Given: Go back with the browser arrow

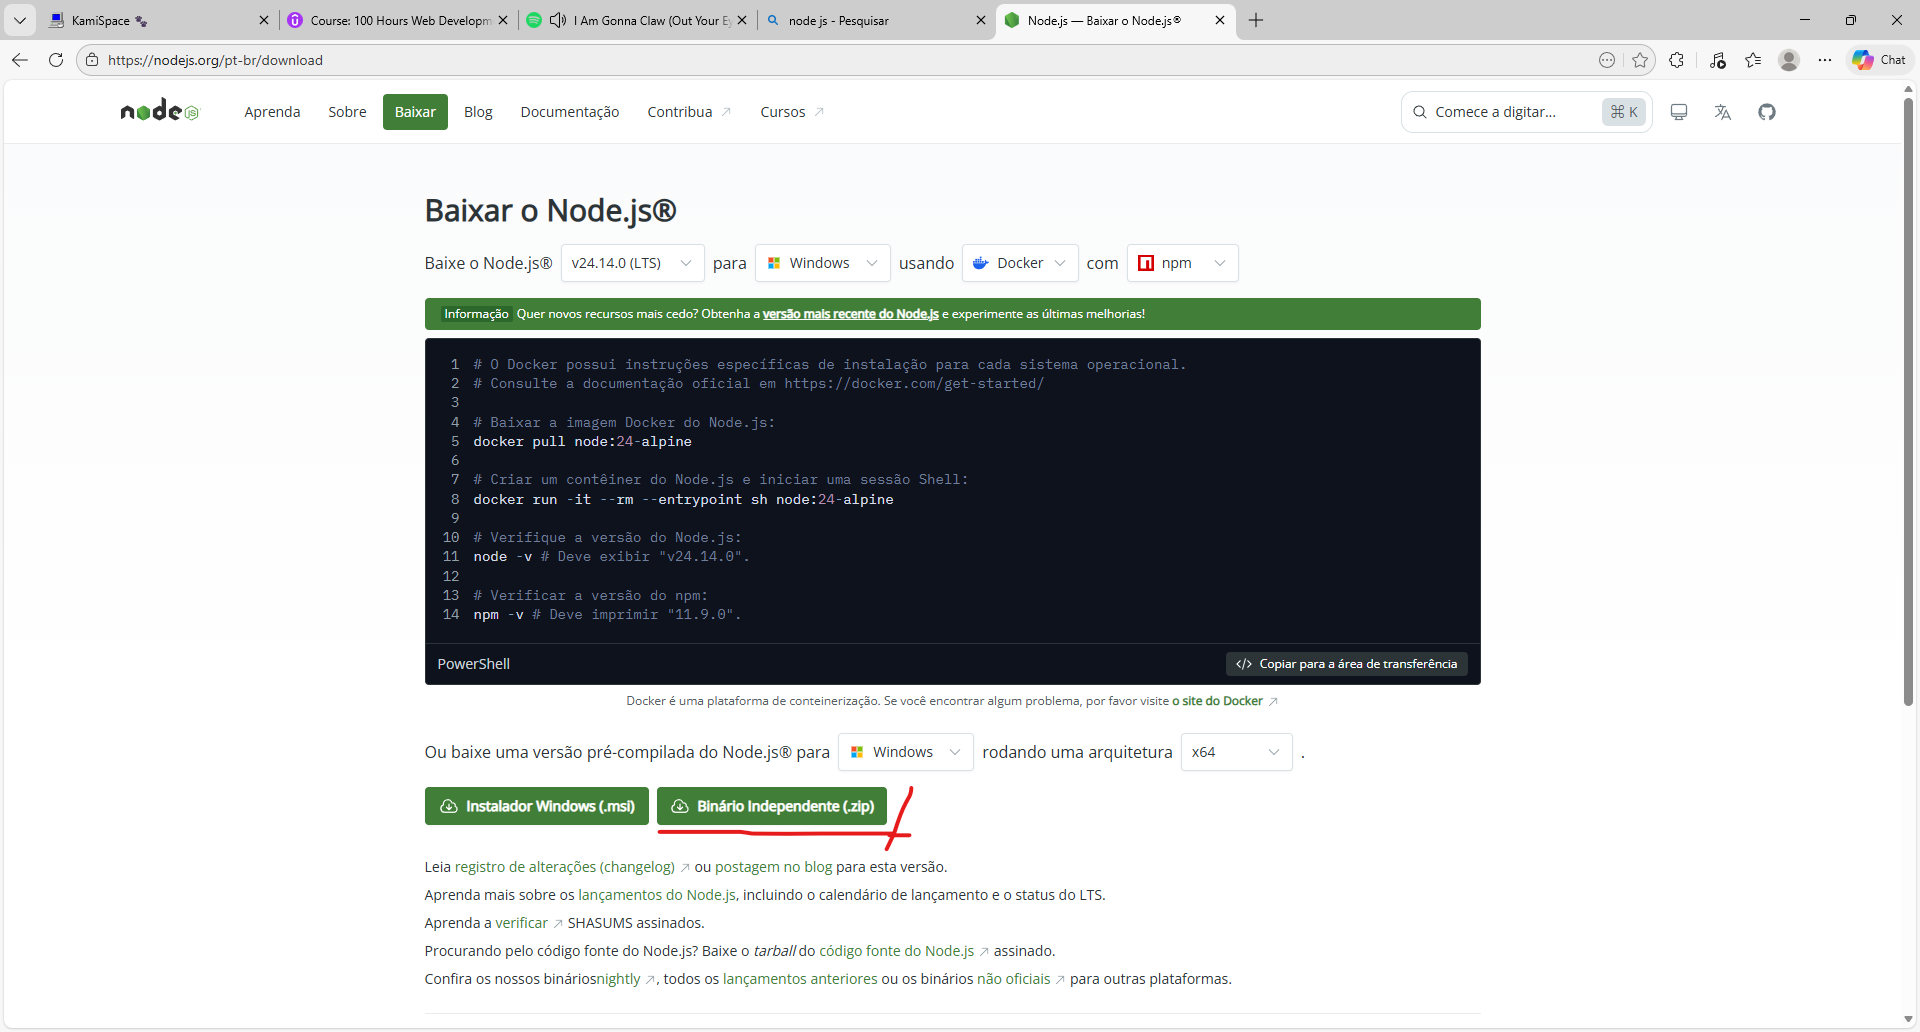Looking at the screenshot, I should click(20, 60).
